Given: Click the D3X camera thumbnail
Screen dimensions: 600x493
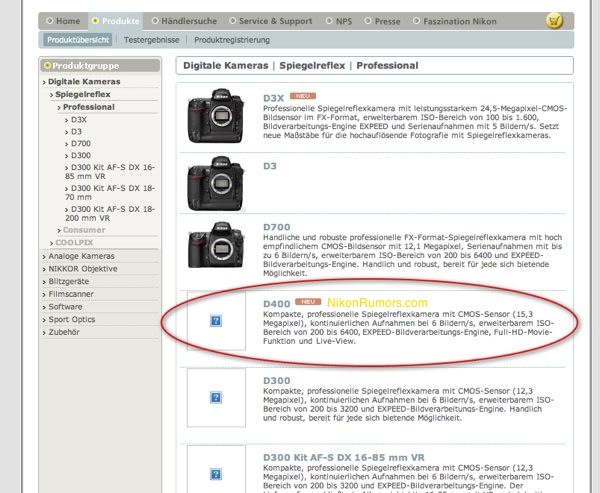Looking at the screenshot, I should [x=215, y=116].
